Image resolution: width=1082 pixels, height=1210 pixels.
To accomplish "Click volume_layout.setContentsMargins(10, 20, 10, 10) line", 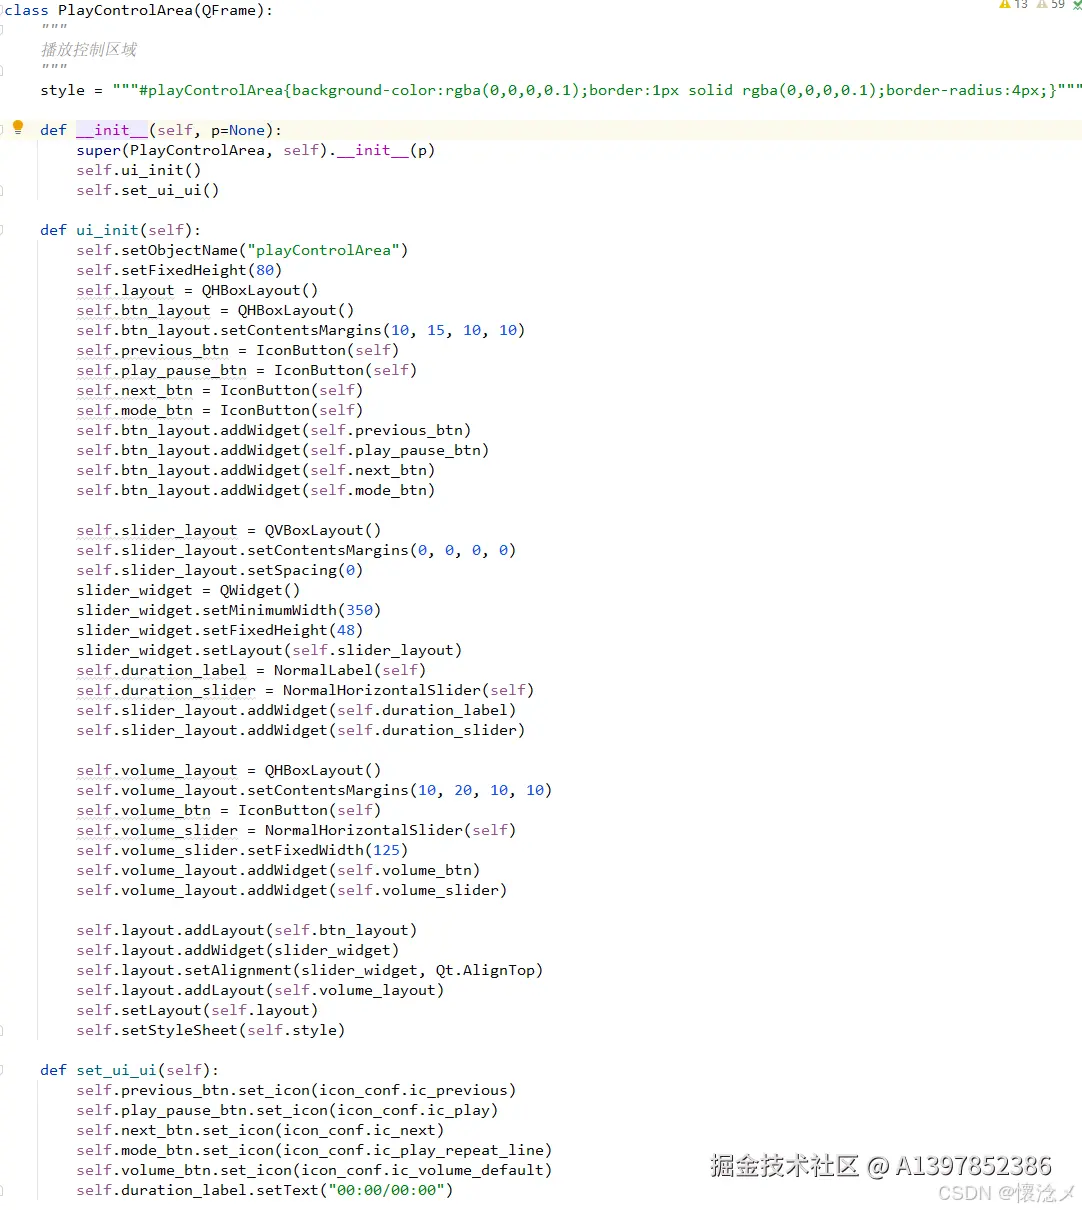I will point(314,790).
